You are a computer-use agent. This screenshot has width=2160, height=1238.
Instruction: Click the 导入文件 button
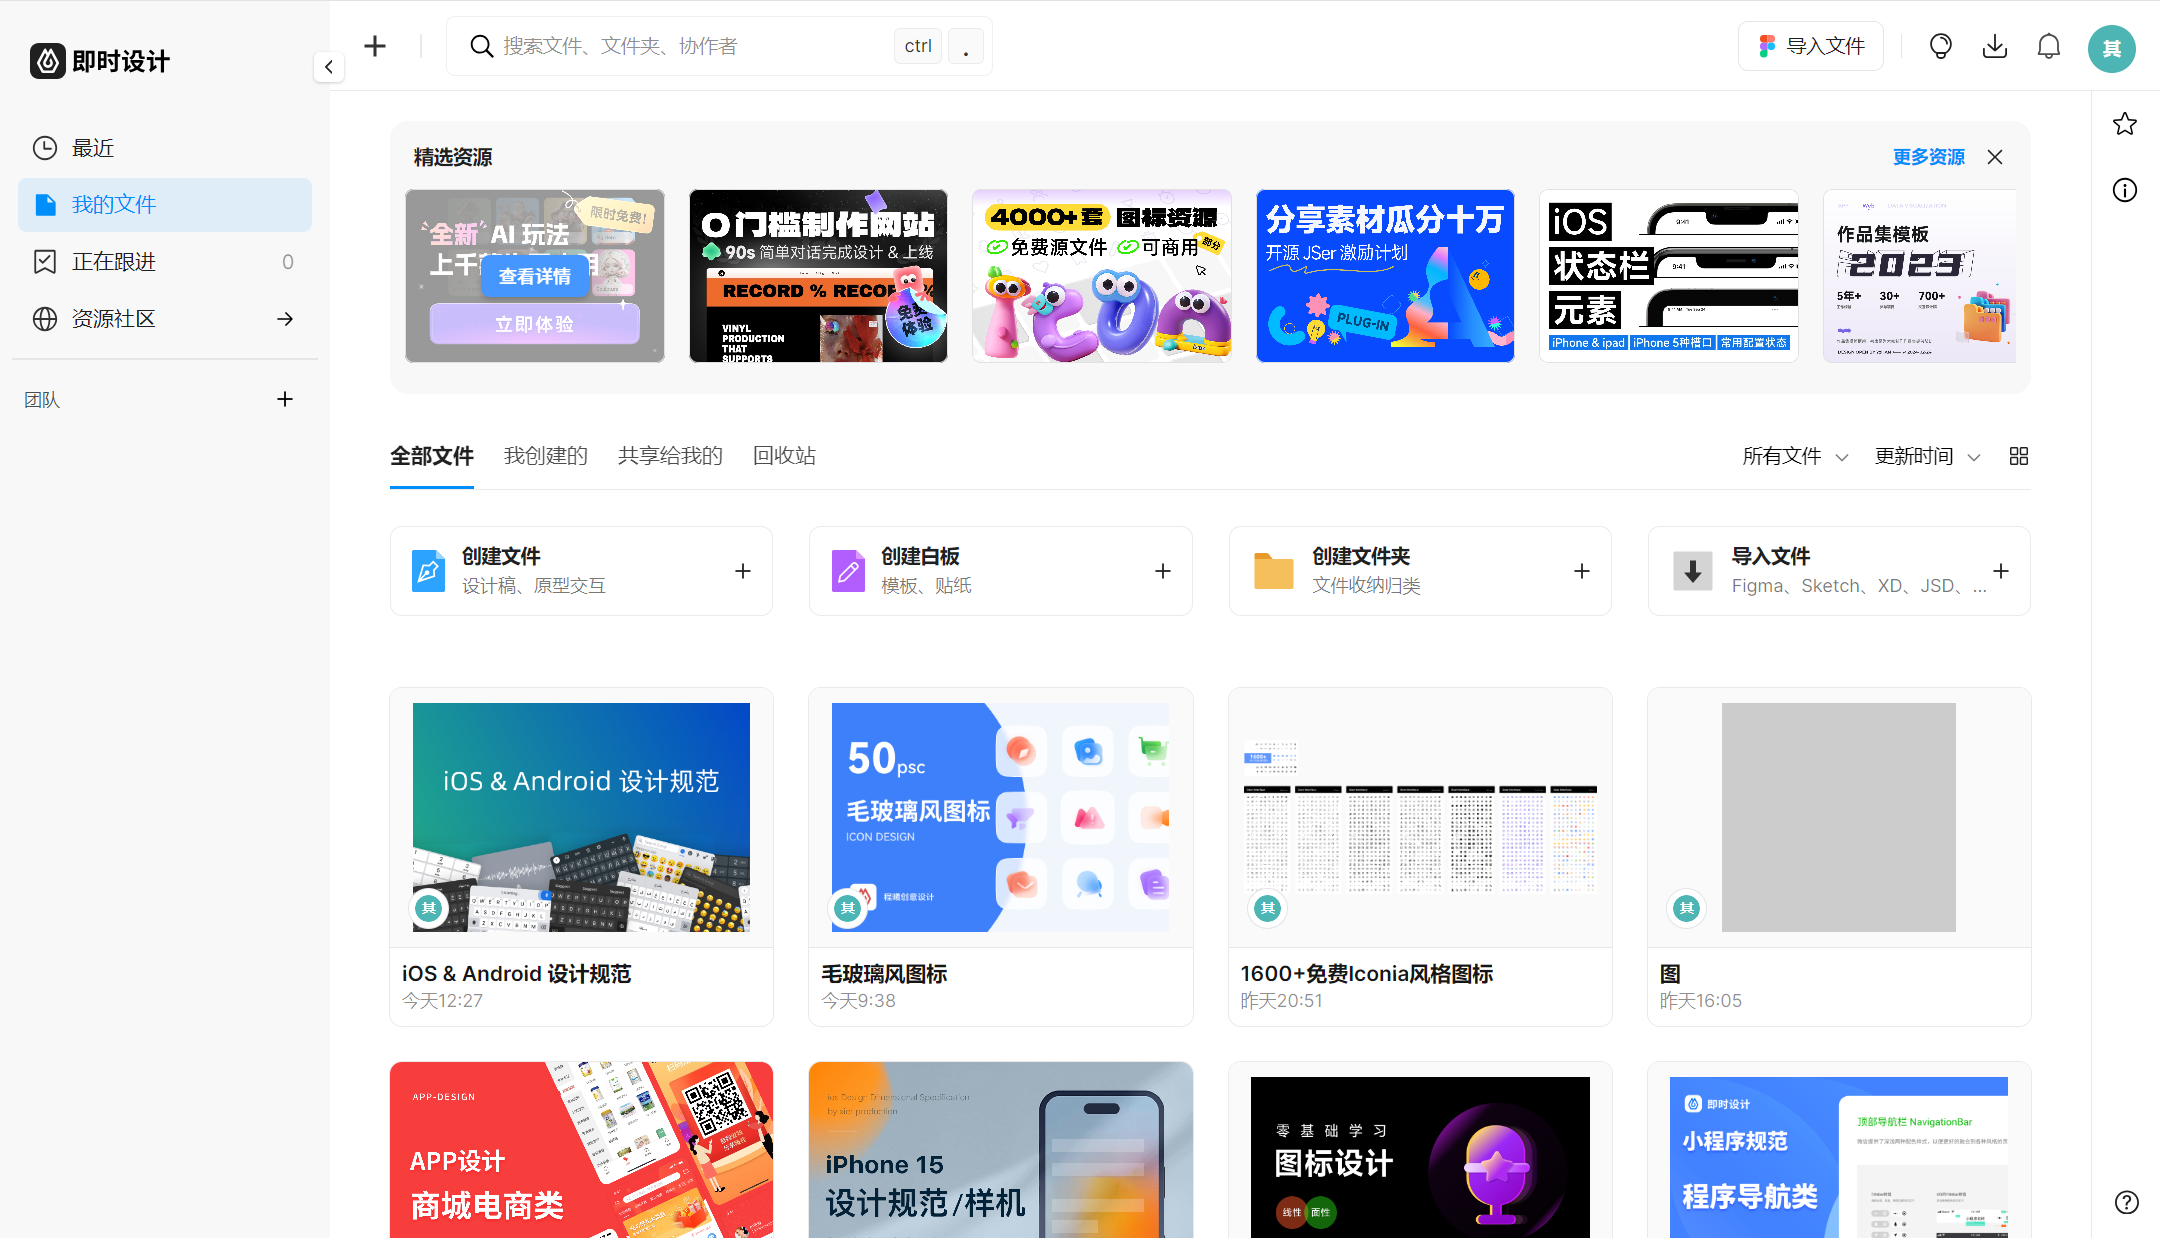[x=1810, y=46]
